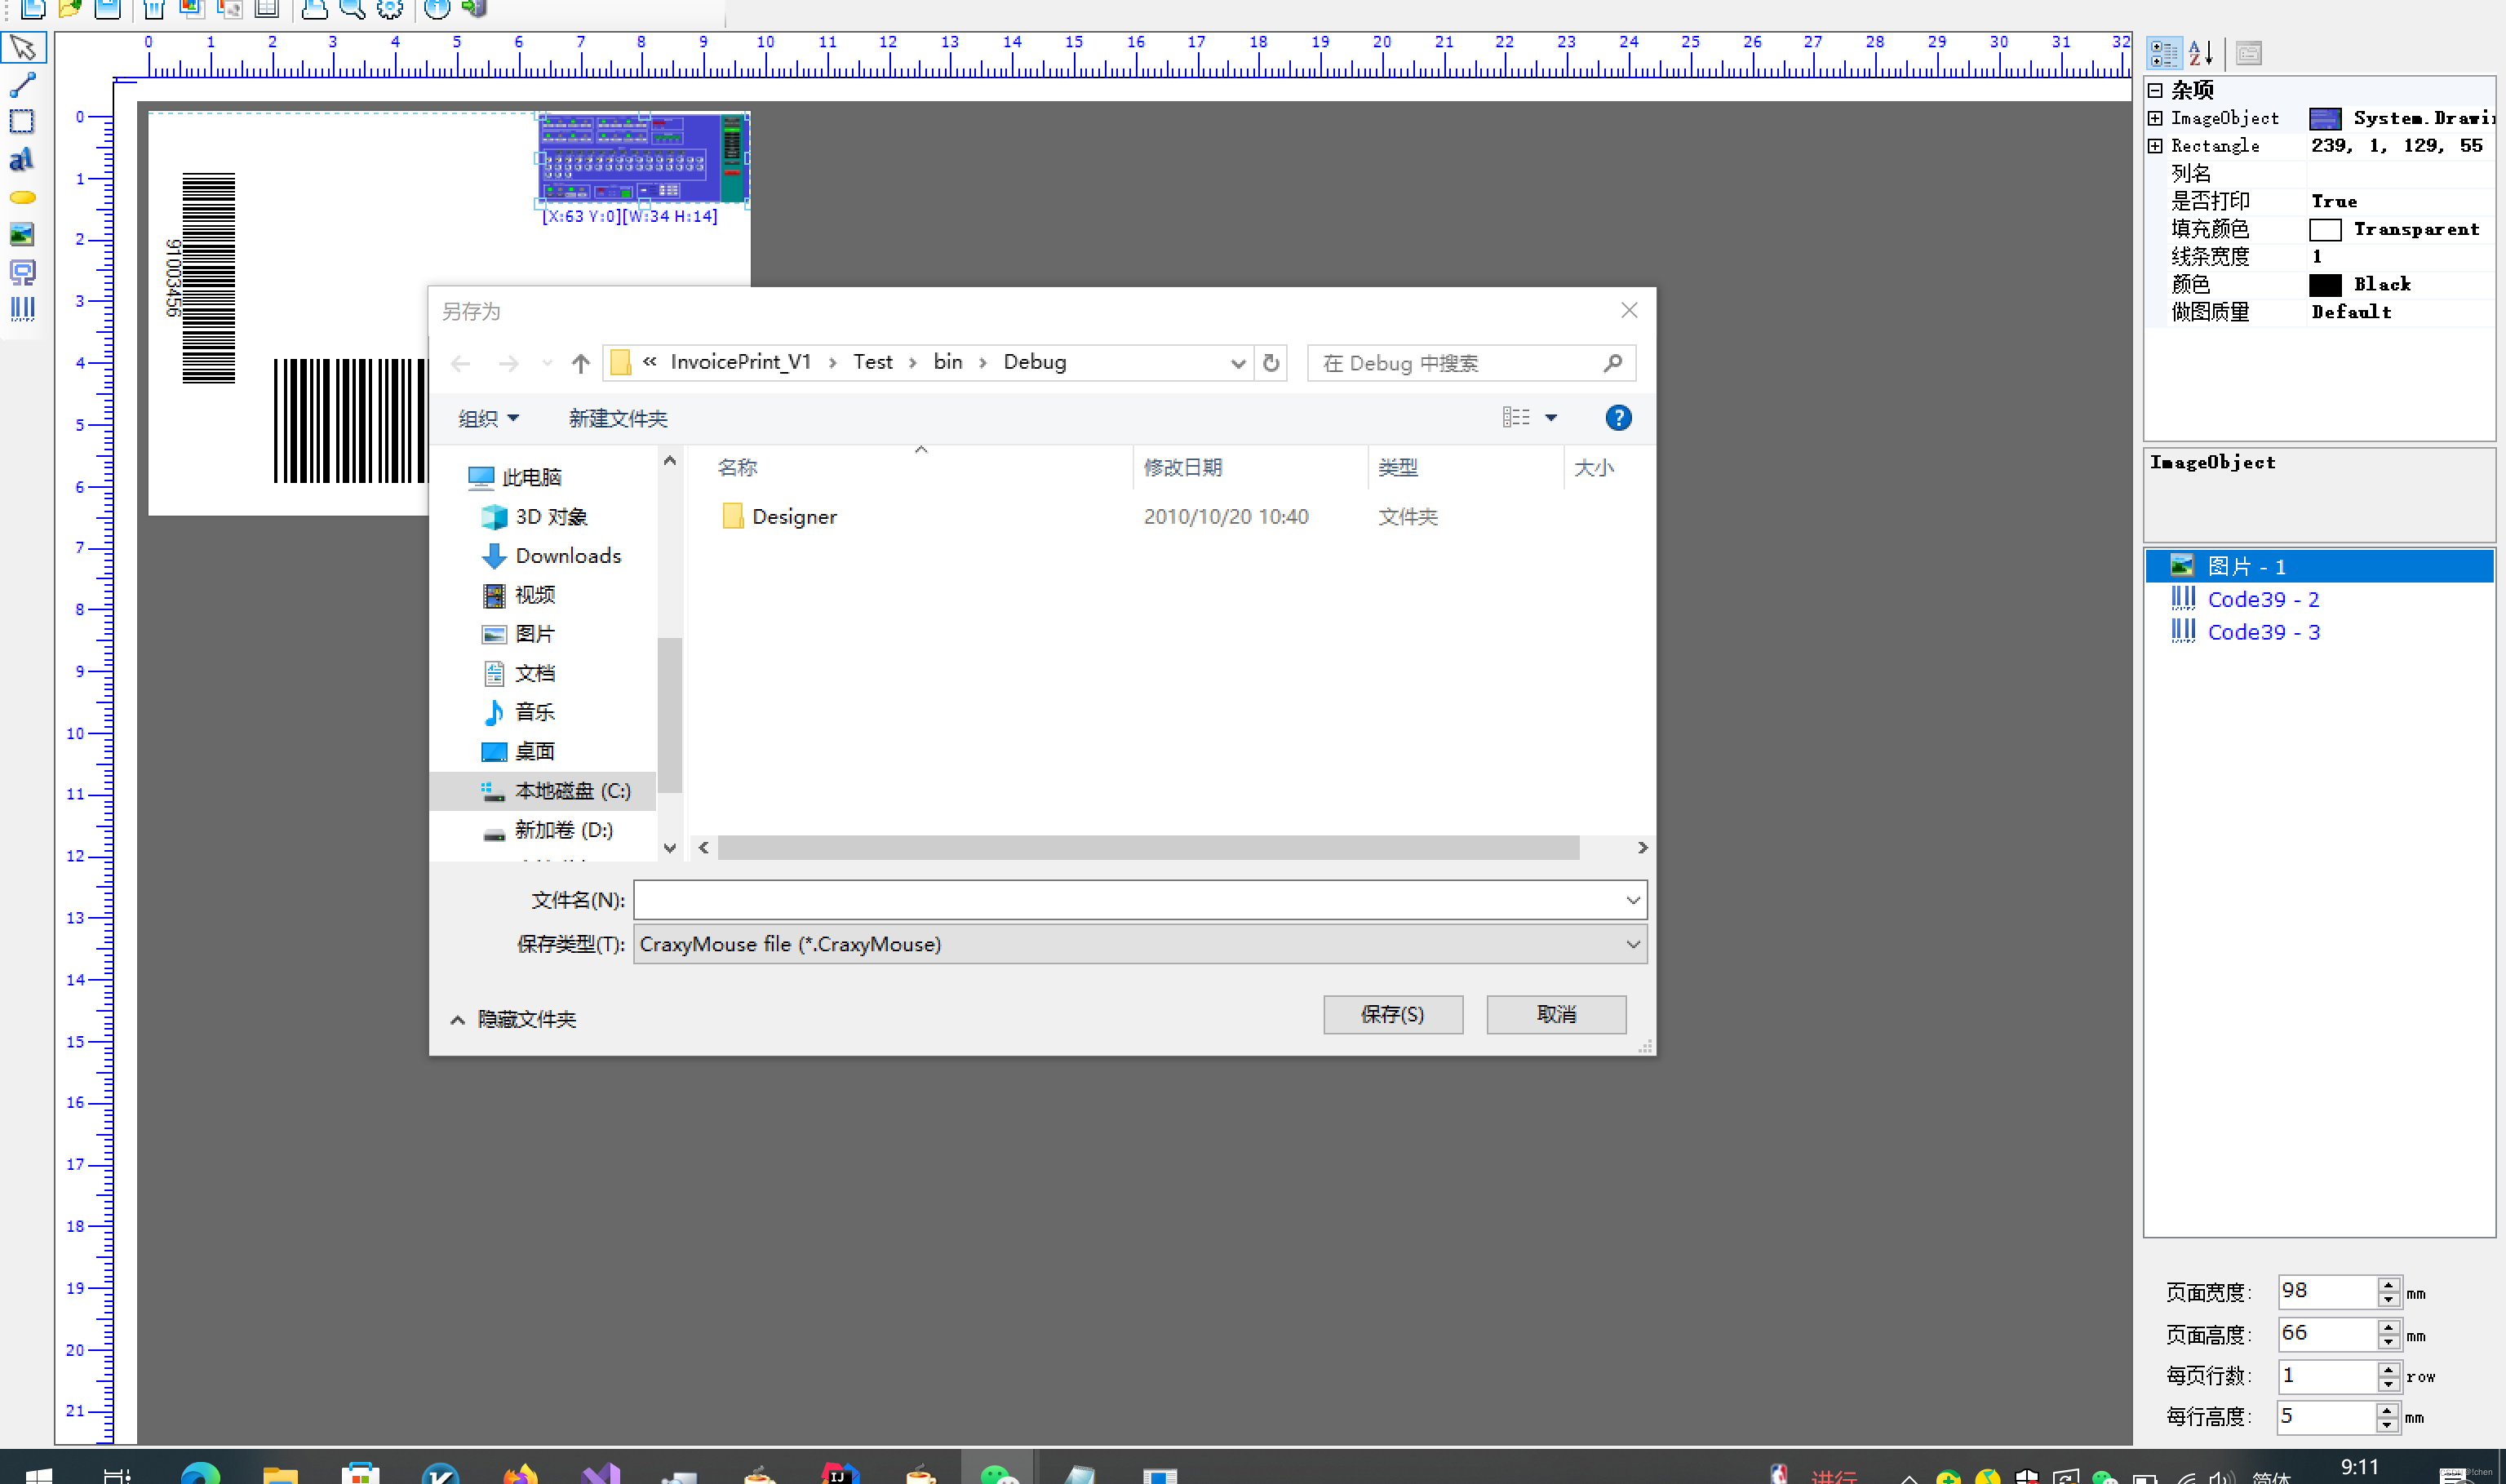This screenshot has width=2506, height=1484.
Task: Select Code39 - 2 in object list
Action: (x=2262, y=599)
